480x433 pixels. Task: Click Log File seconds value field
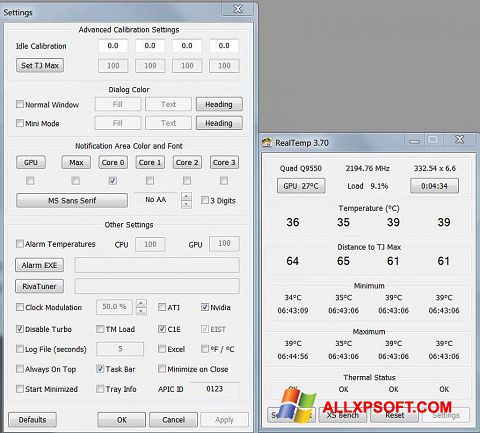coord(120,349)
